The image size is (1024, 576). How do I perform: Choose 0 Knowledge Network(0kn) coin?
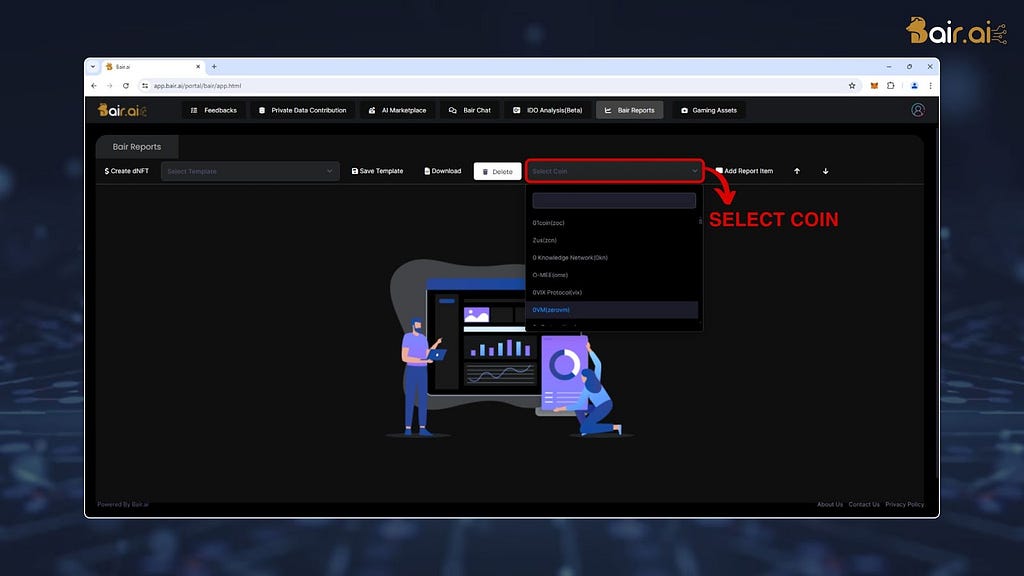612,258
